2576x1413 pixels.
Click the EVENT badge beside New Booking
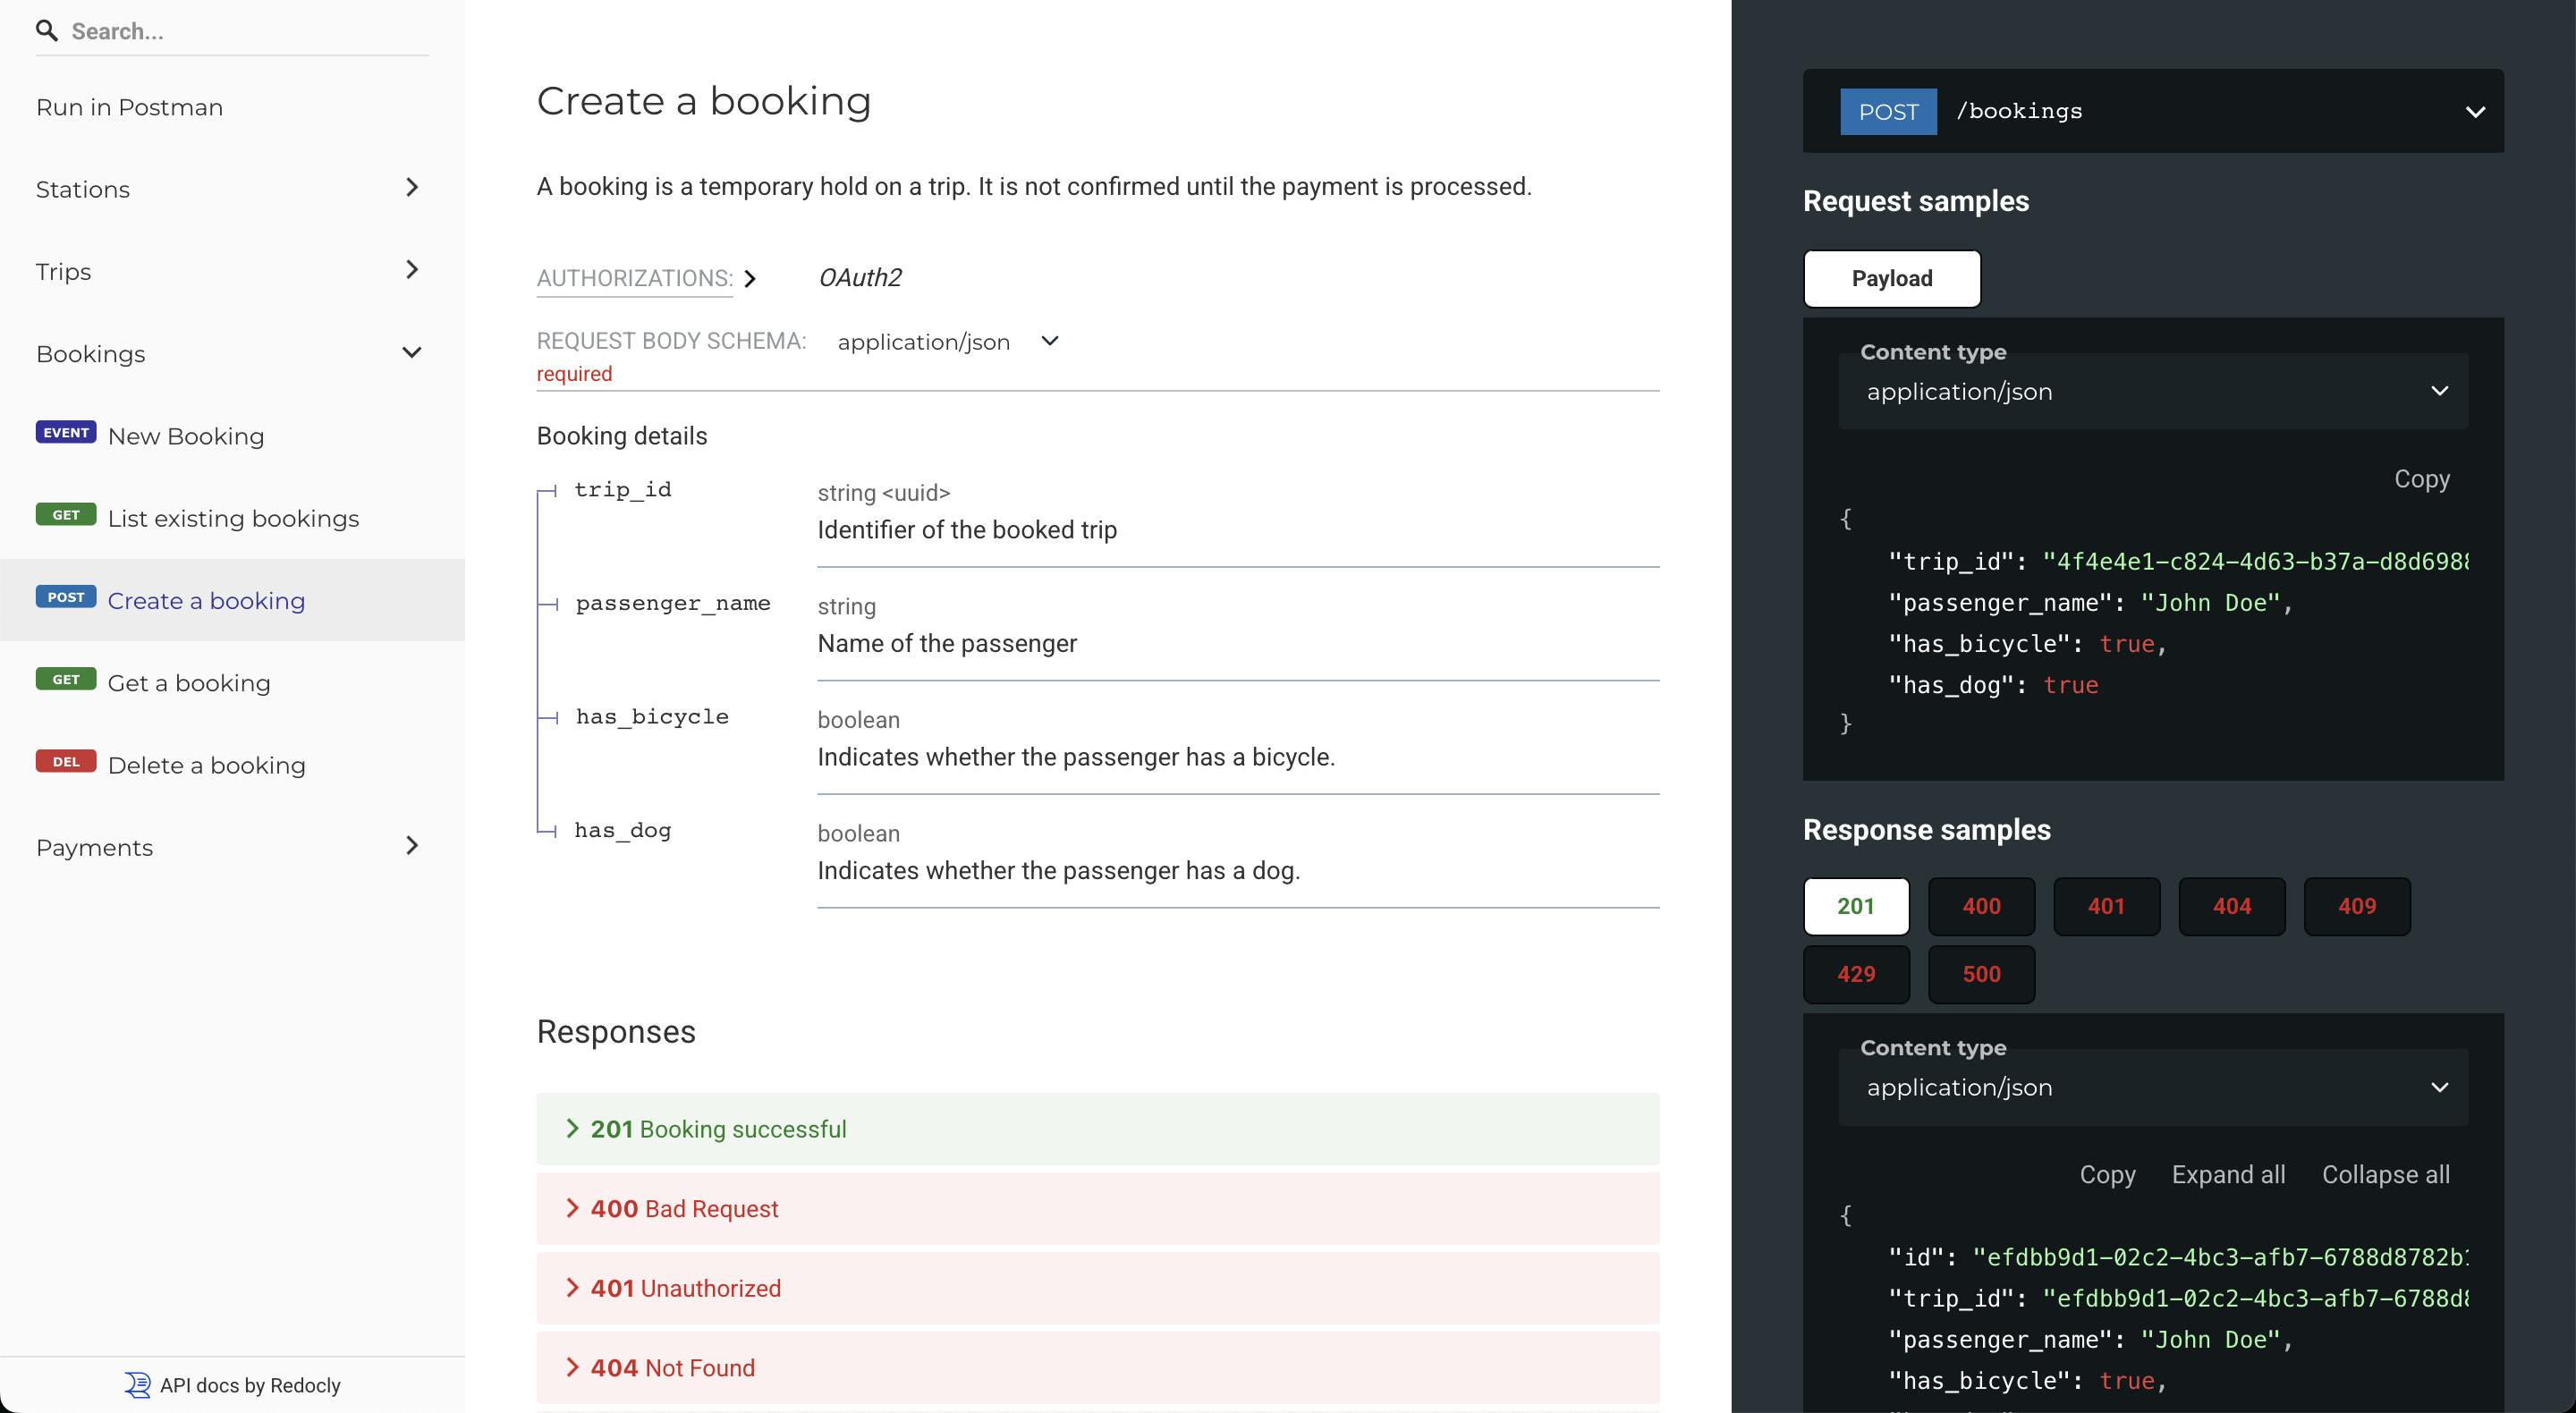tap(65, 432)
